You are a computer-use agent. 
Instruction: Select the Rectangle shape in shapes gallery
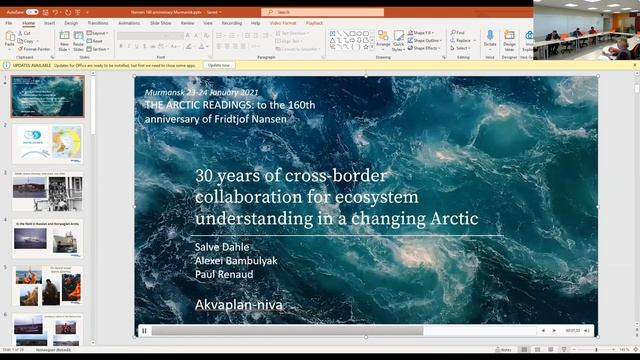pos(353,33)
